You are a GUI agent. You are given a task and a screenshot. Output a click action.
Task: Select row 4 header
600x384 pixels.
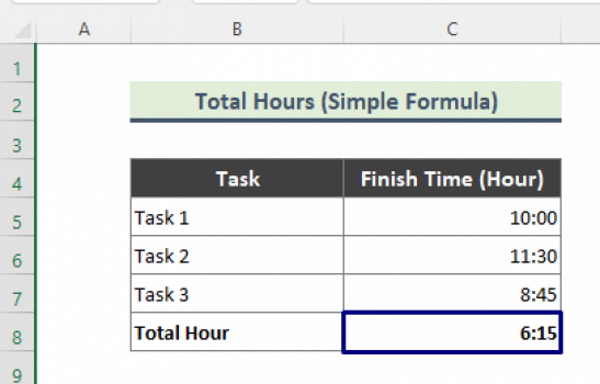click(x=17, y=178)
